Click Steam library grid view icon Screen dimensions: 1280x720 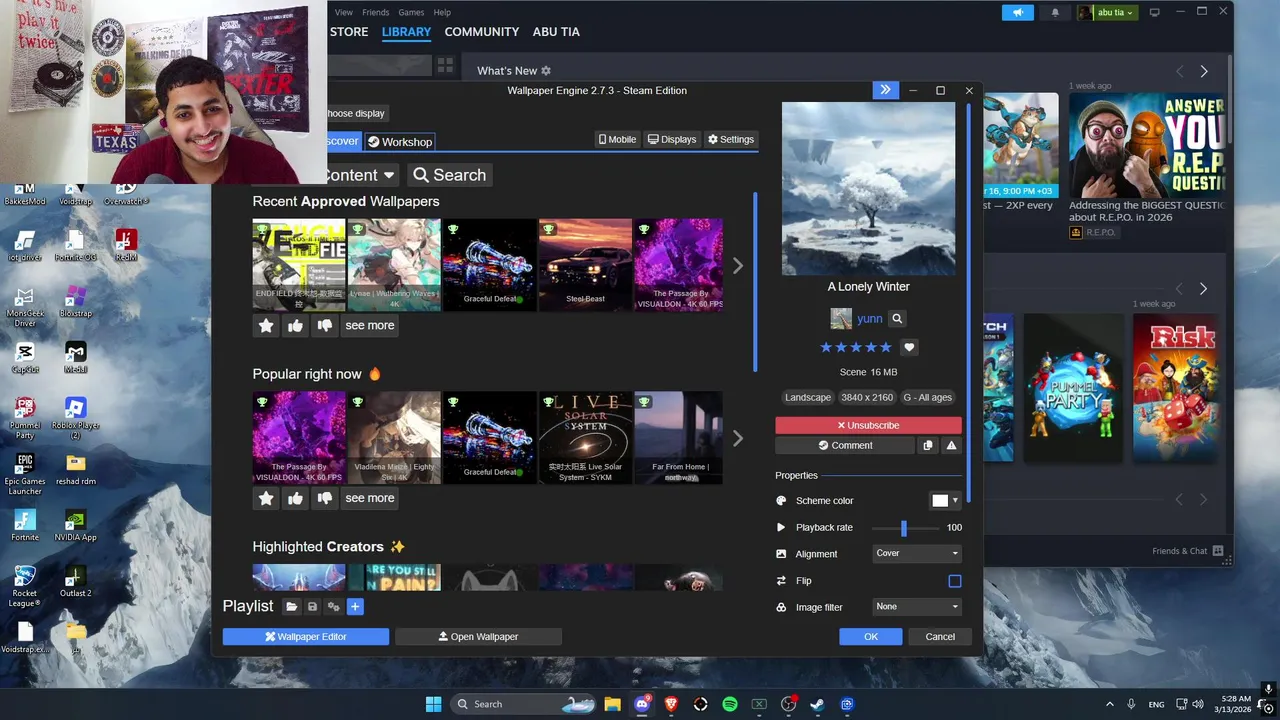[x=445, y=65]
